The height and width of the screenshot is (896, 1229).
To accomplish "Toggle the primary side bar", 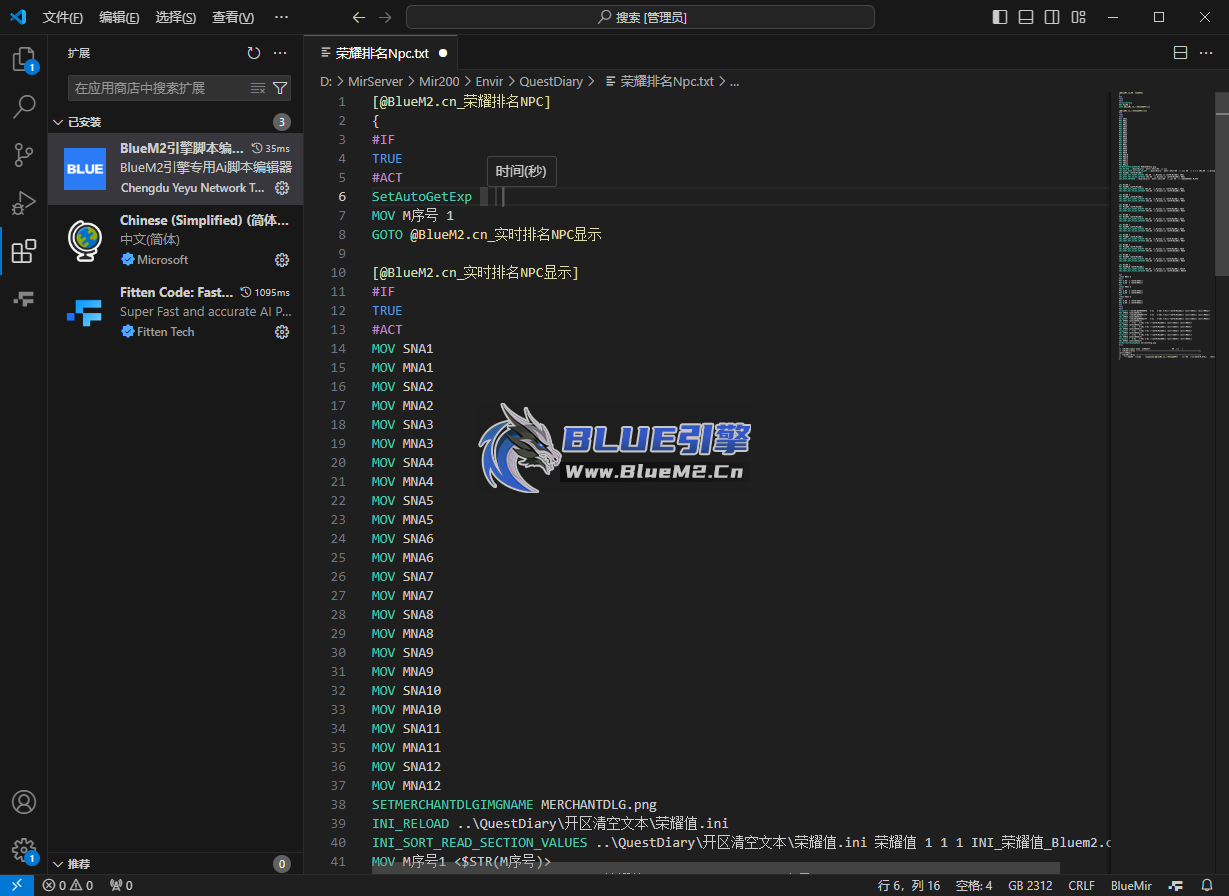I will click(x=1000, y=17).
